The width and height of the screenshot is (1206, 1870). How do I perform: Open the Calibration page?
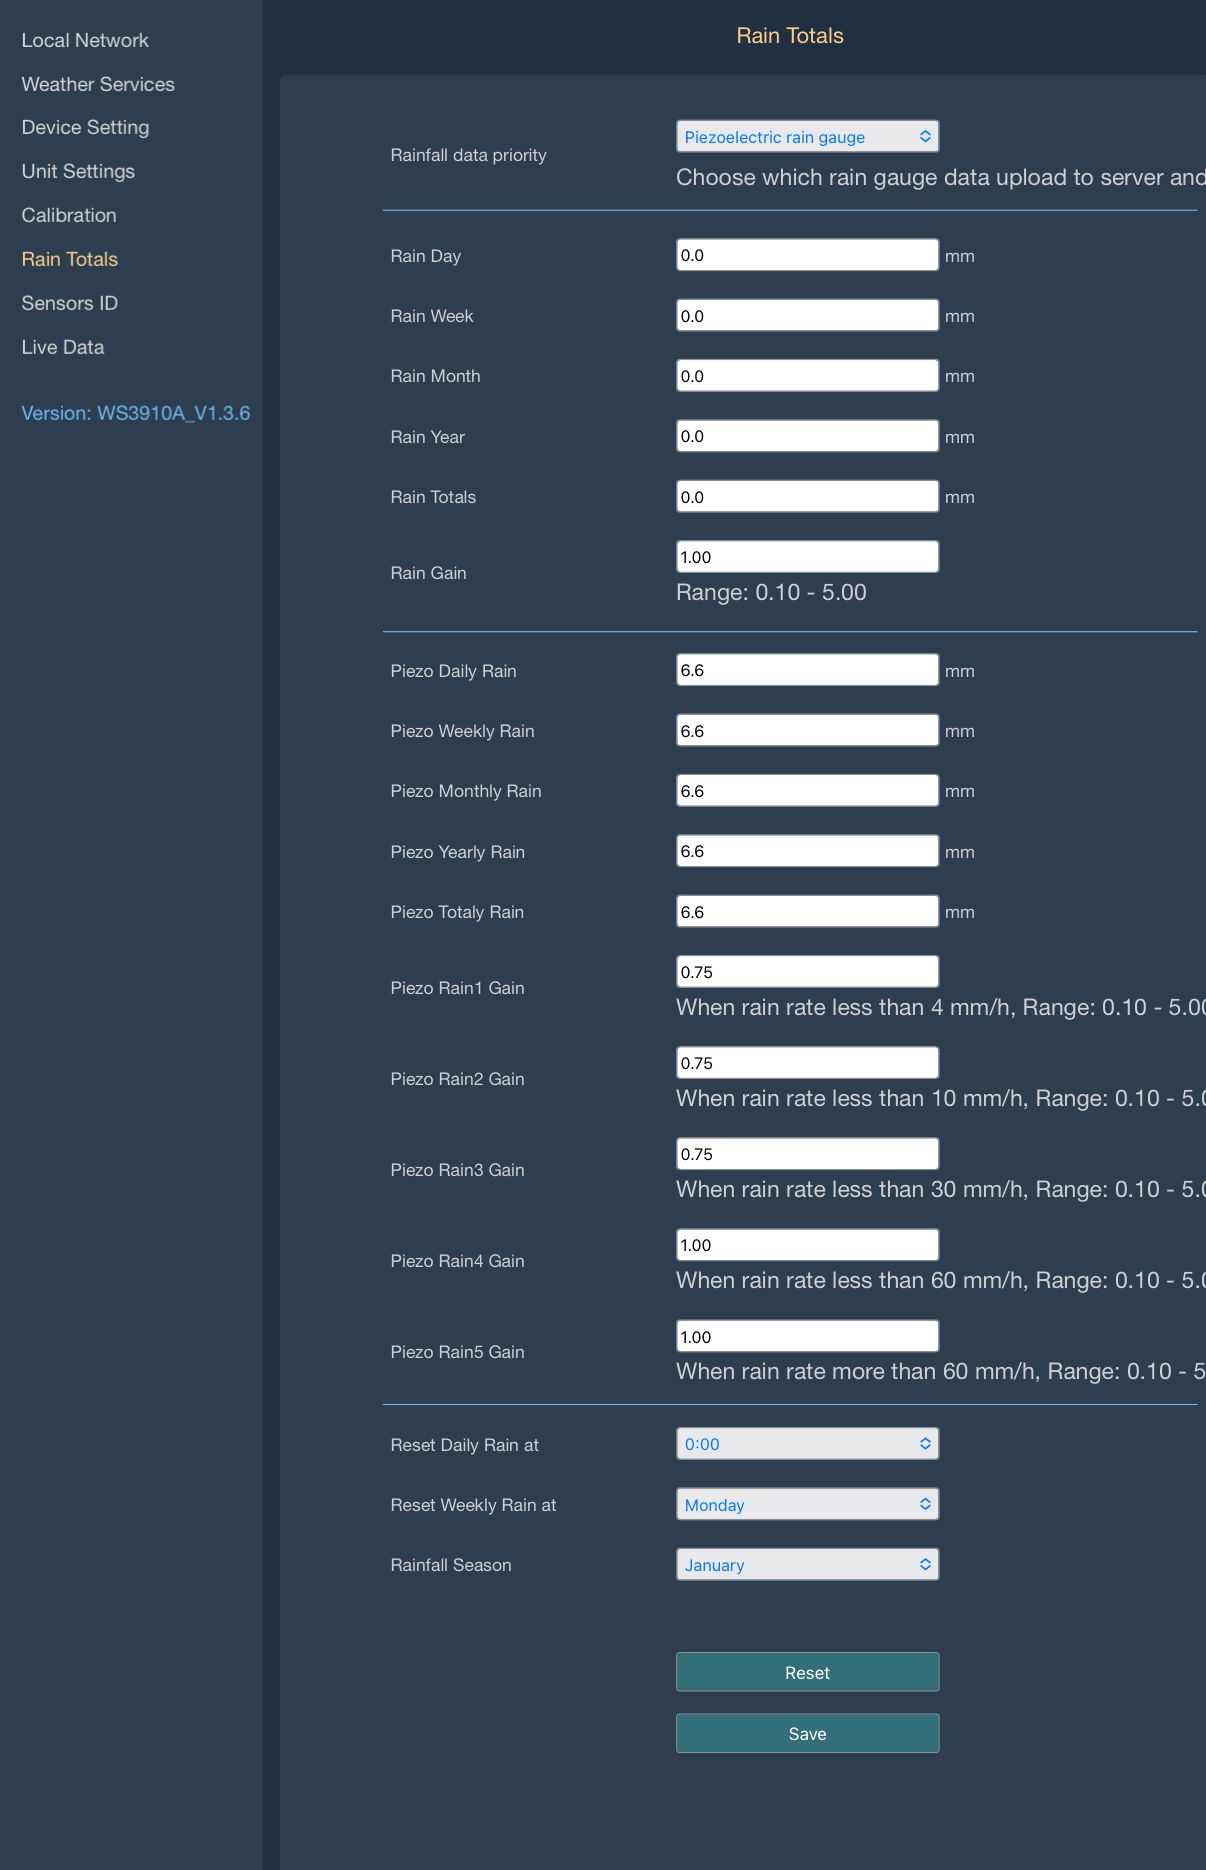[x=69, y=215]
